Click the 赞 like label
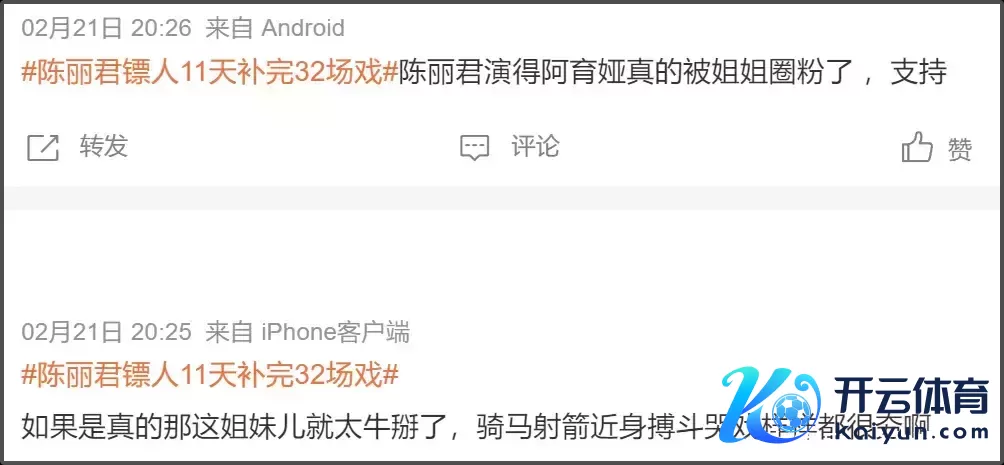The image size is (1004, 465). (x=960, y=149)
